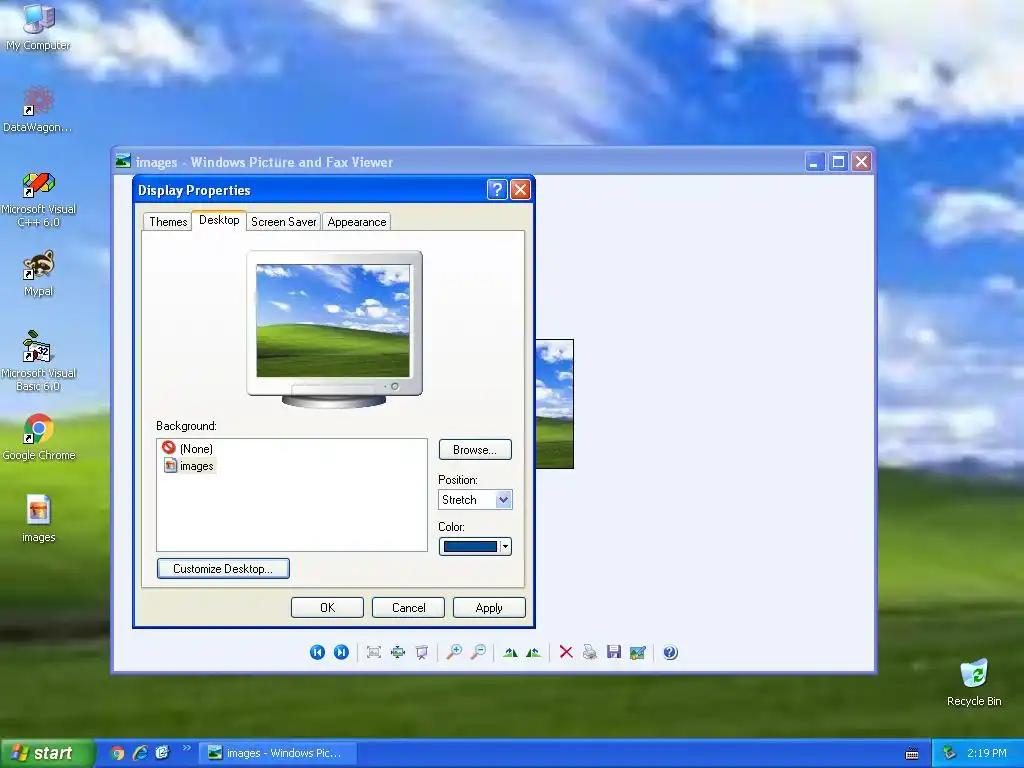Viewport: 1024px width, 768px height.
Task: Click the keyboard icon in the taskbar
Action: point(912,754)
